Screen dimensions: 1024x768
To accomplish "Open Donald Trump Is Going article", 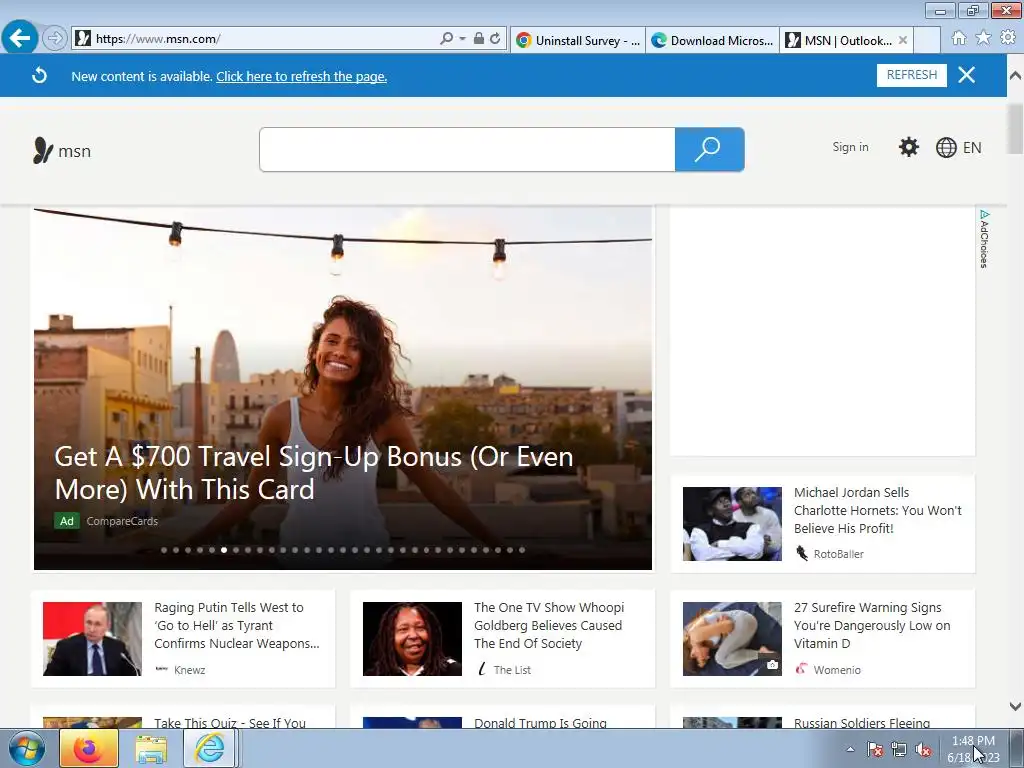I will tap(540, 722).
